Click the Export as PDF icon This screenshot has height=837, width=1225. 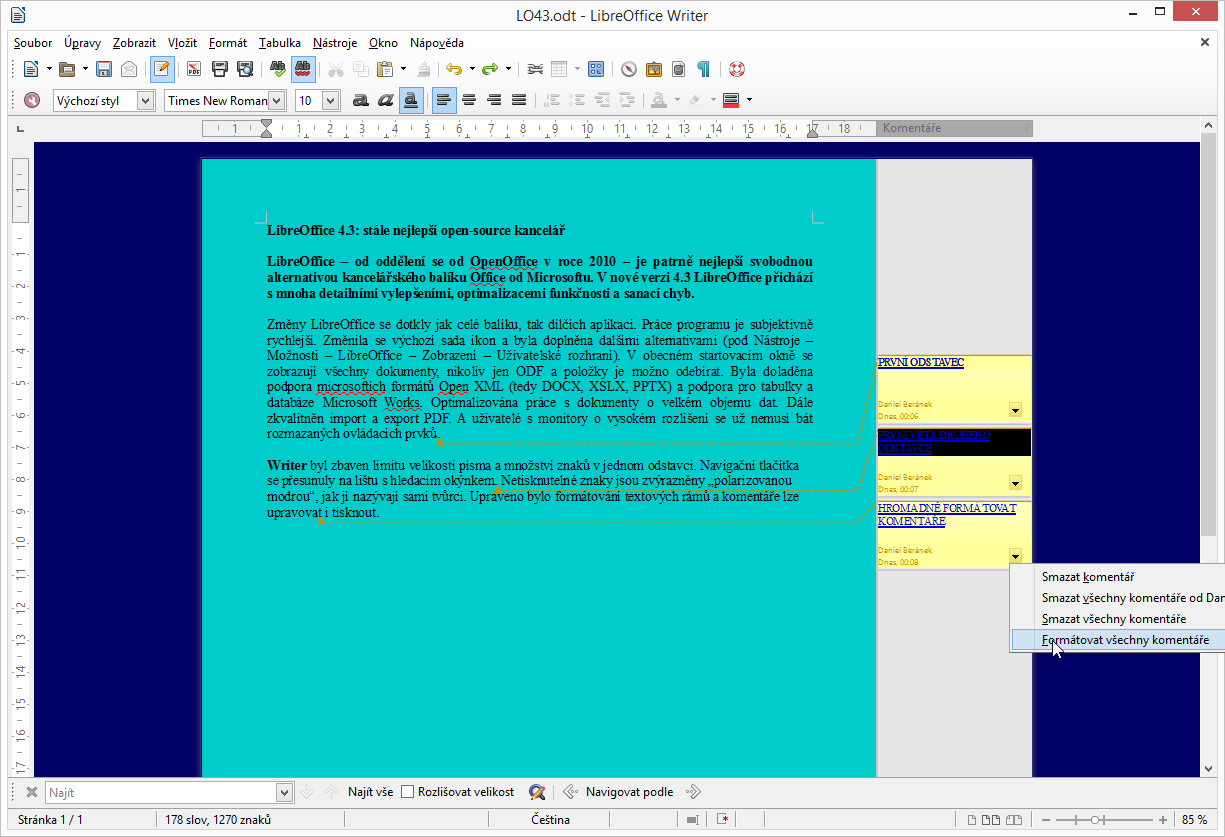coord(194,69)
